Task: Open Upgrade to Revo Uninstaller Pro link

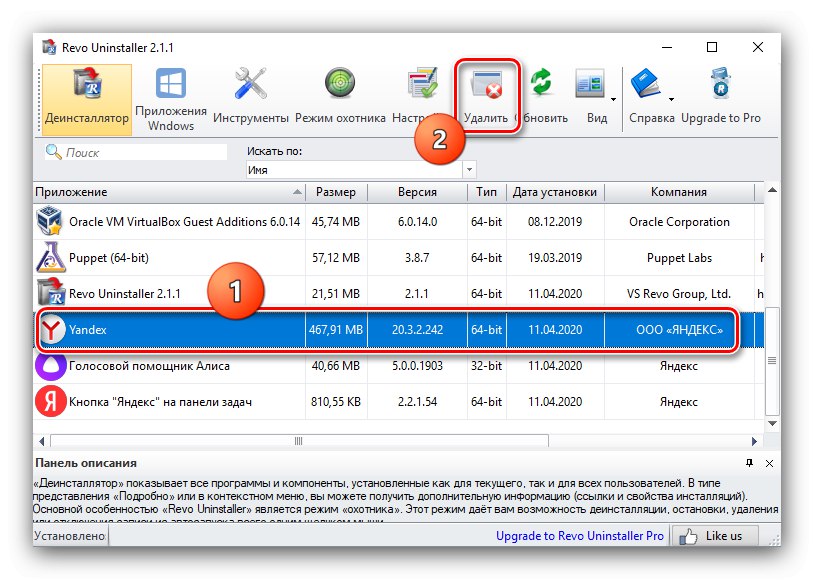Action: point(579,536)
